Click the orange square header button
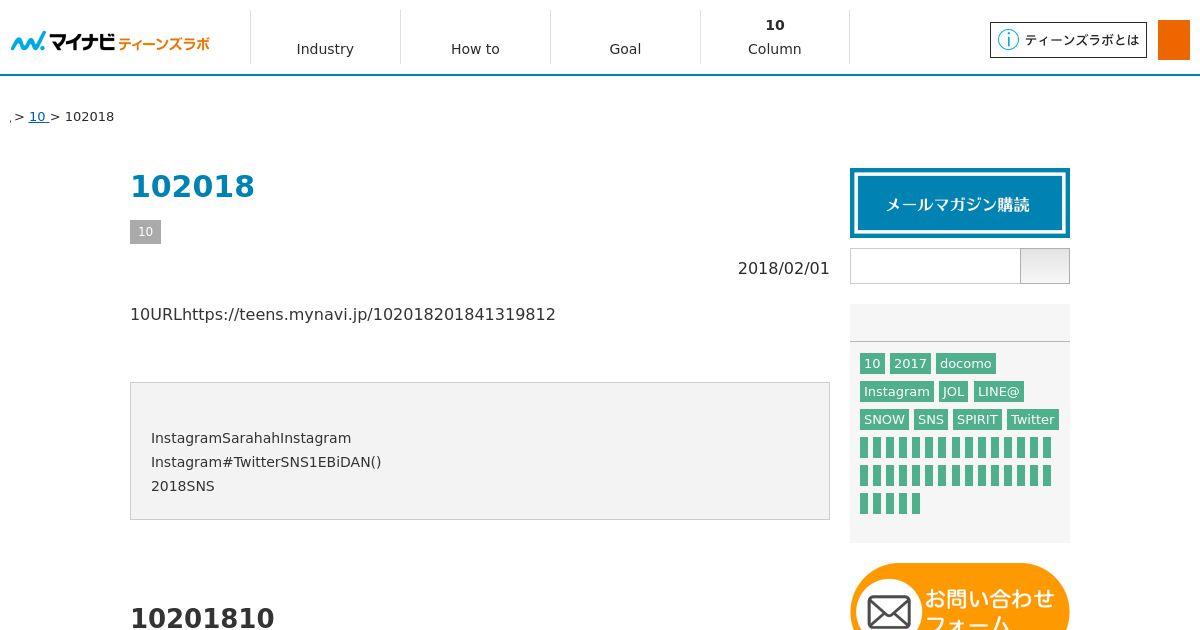The width and height of the screenshot is (1200, 630). coord(1174,40)
